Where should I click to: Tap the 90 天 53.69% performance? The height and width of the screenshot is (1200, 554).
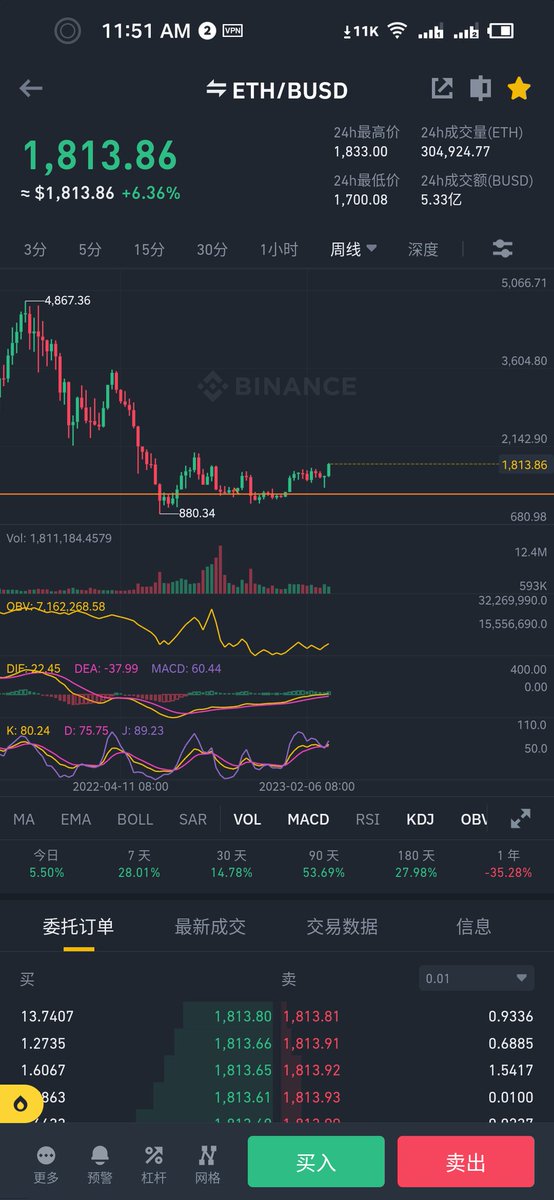[322, 864]
